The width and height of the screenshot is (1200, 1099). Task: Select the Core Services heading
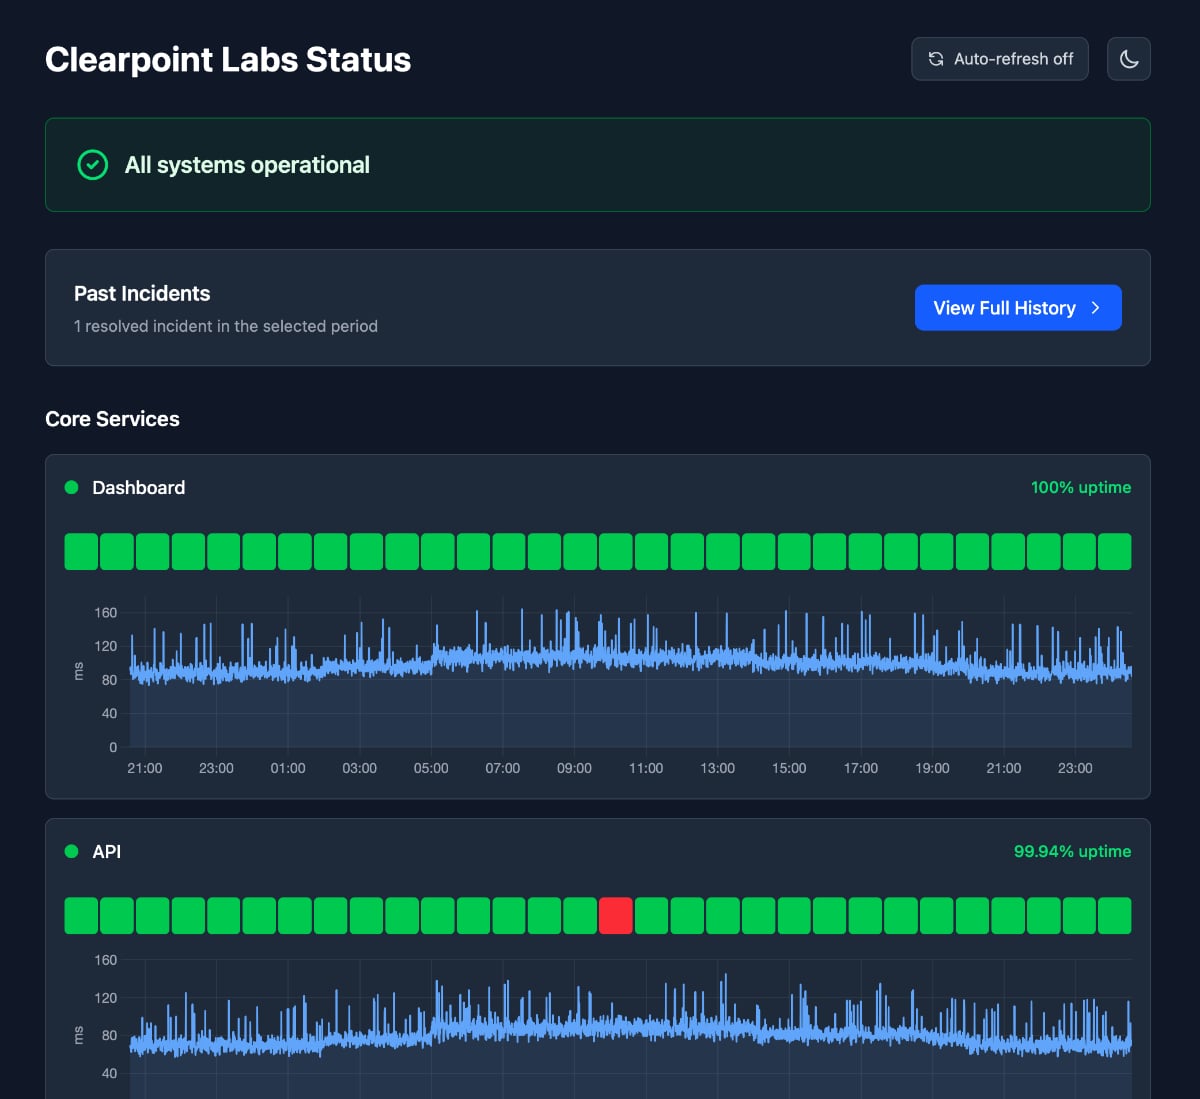coord(112,419)
